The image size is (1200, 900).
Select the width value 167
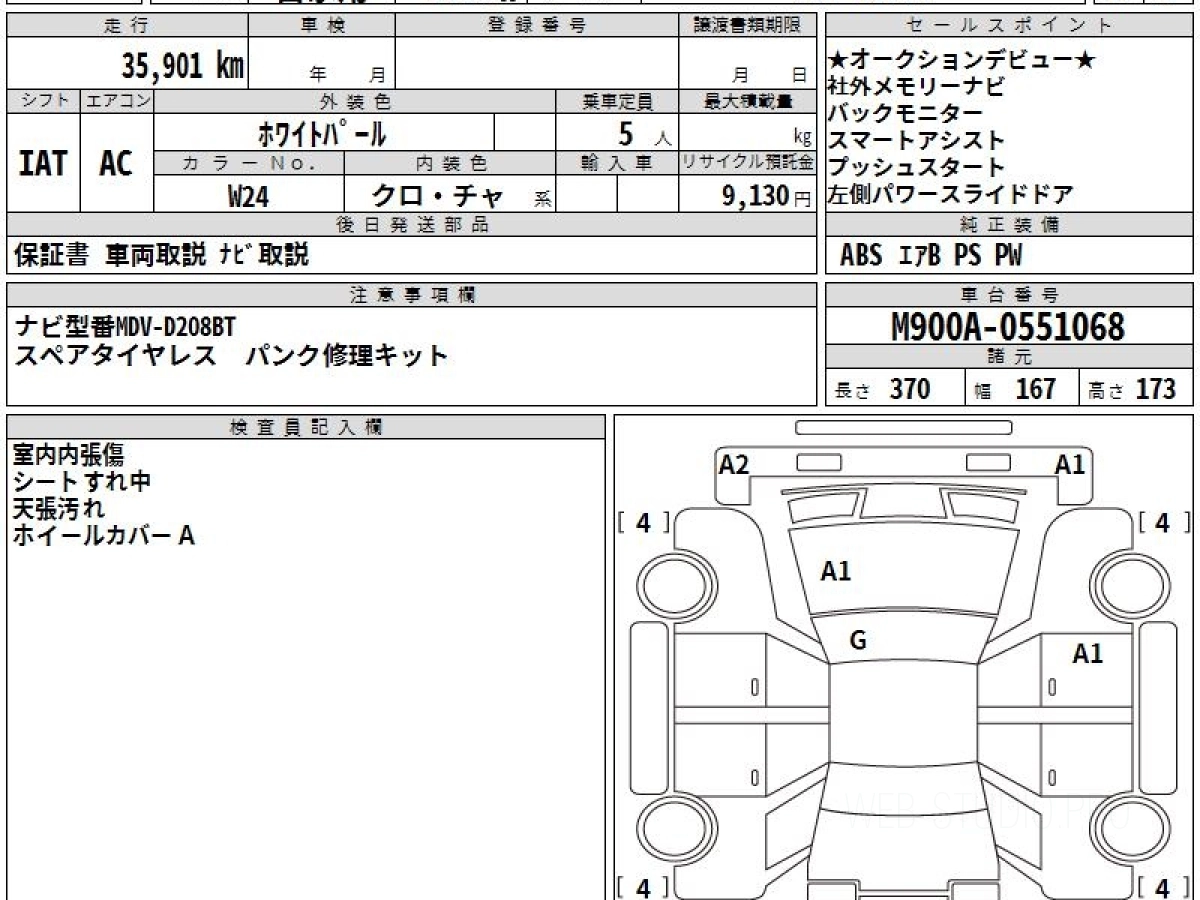coord(1036,389)
